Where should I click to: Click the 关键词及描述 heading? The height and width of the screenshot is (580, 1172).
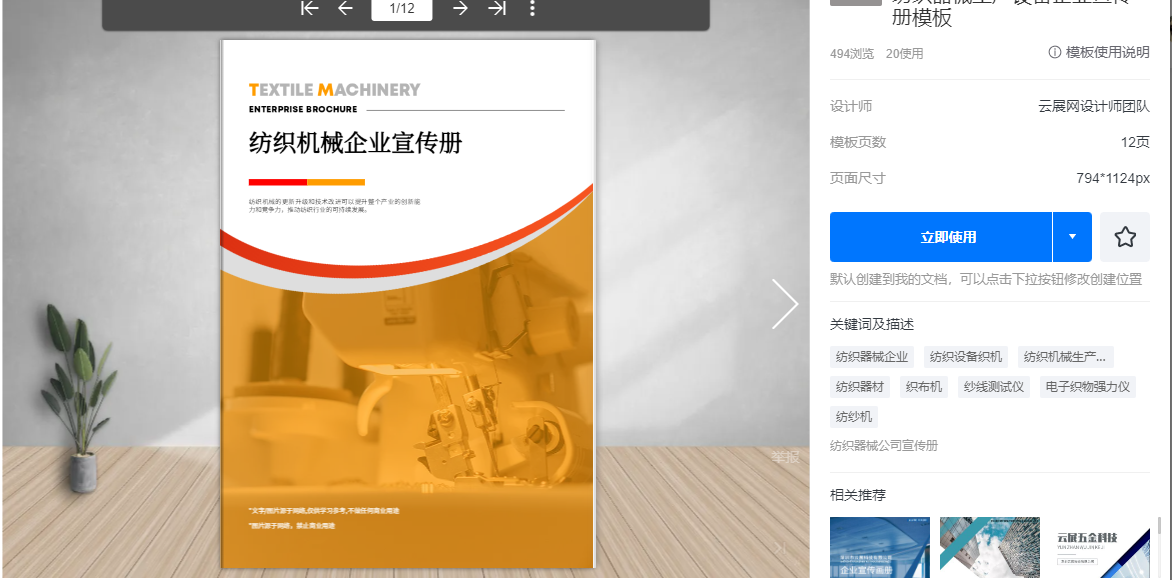872,324
